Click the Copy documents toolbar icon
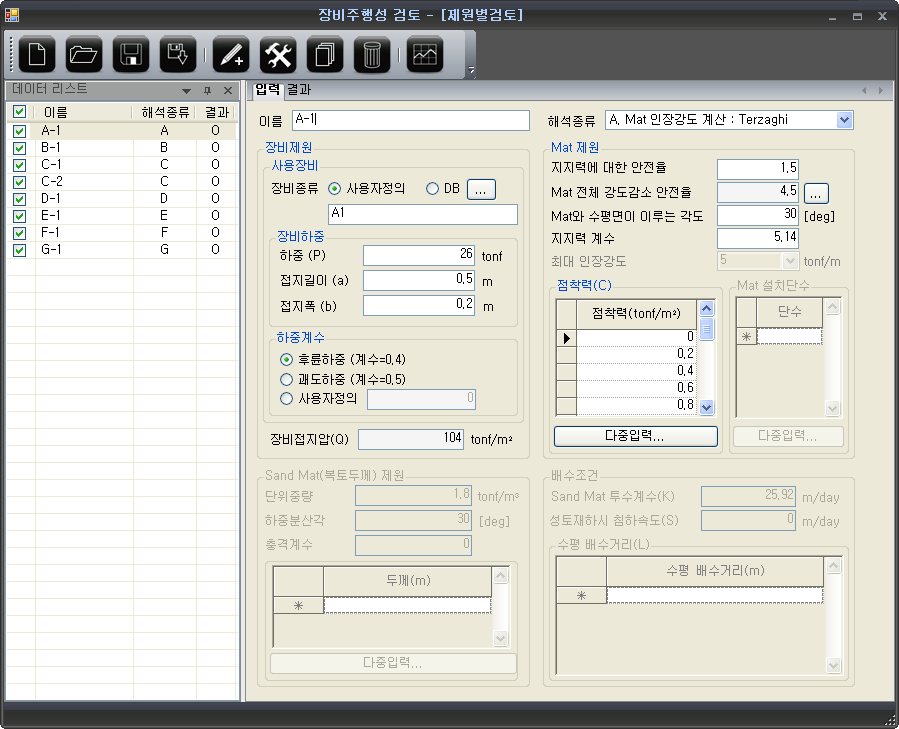The image size is (899, 729). tap(325, 54)
